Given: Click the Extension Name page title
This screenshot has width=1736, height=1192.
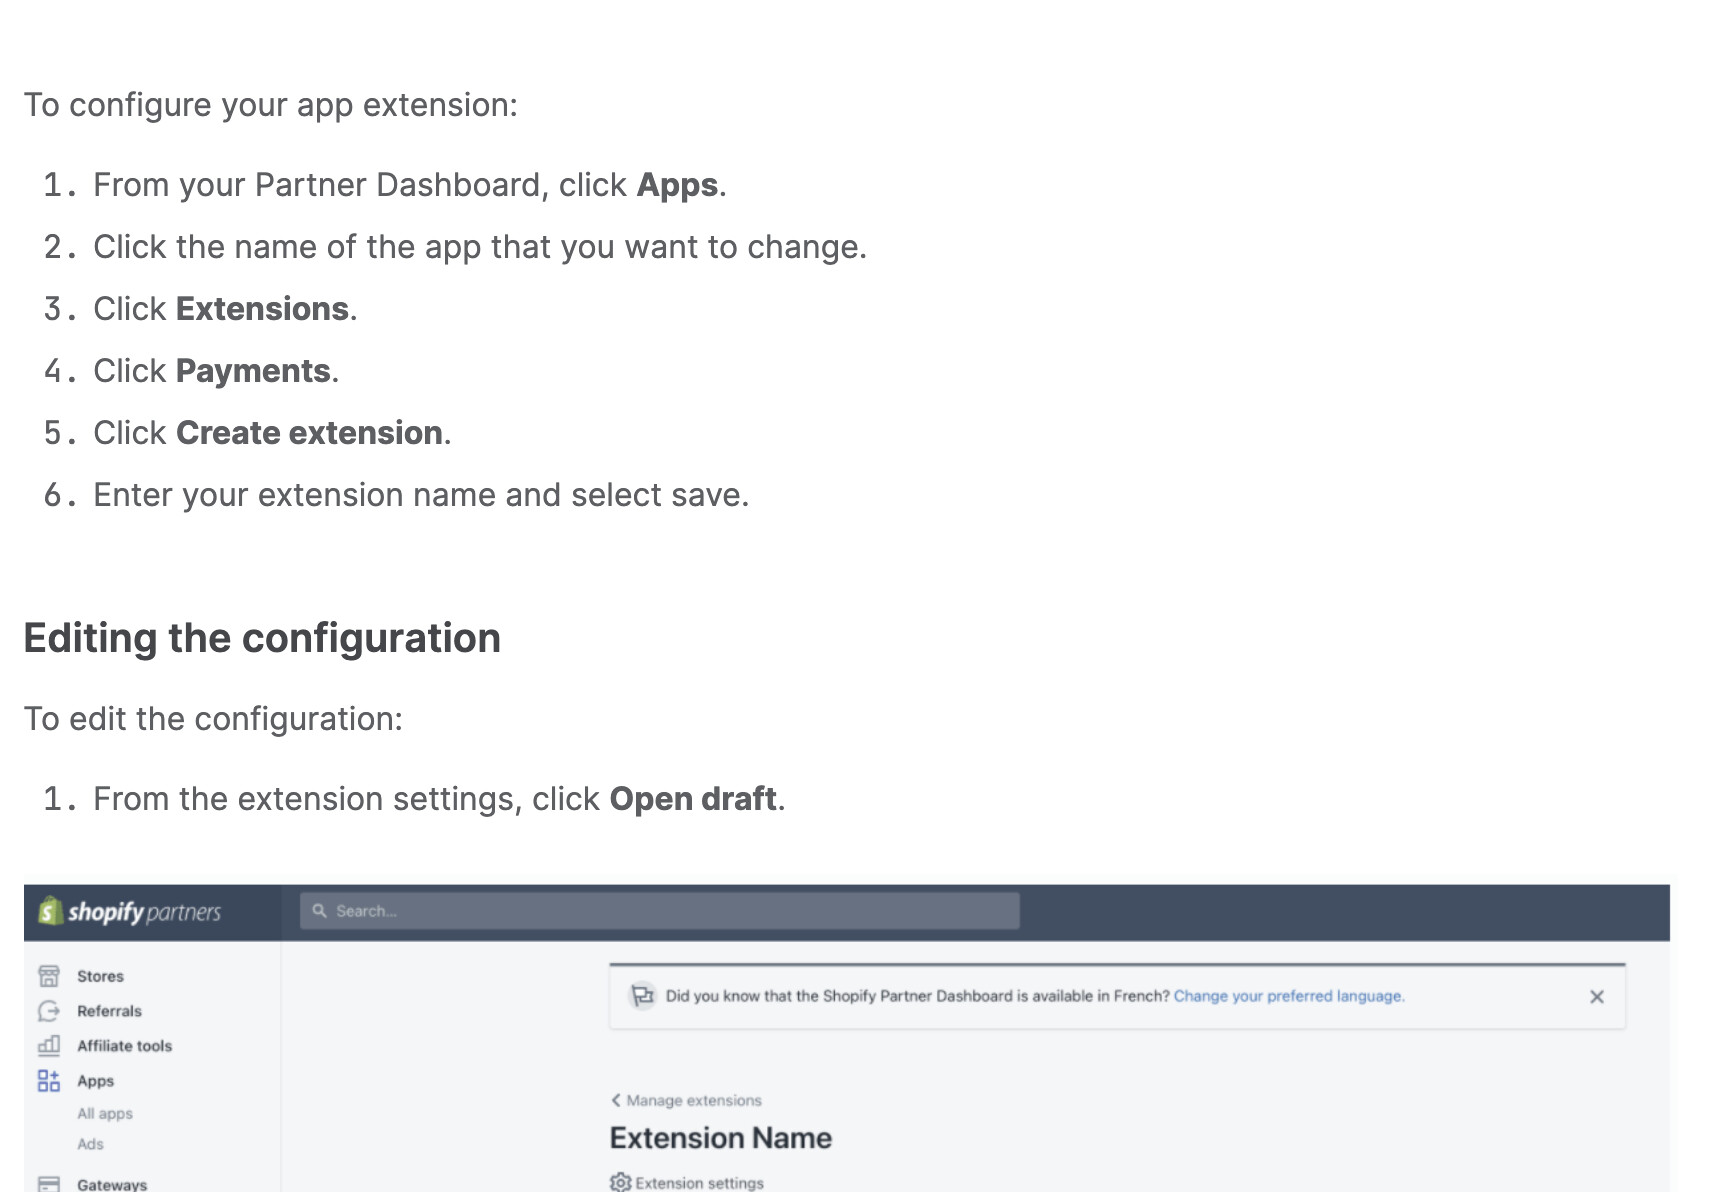Looking at the screenshot, I should pyautogui.click(x=720, y=1138).
